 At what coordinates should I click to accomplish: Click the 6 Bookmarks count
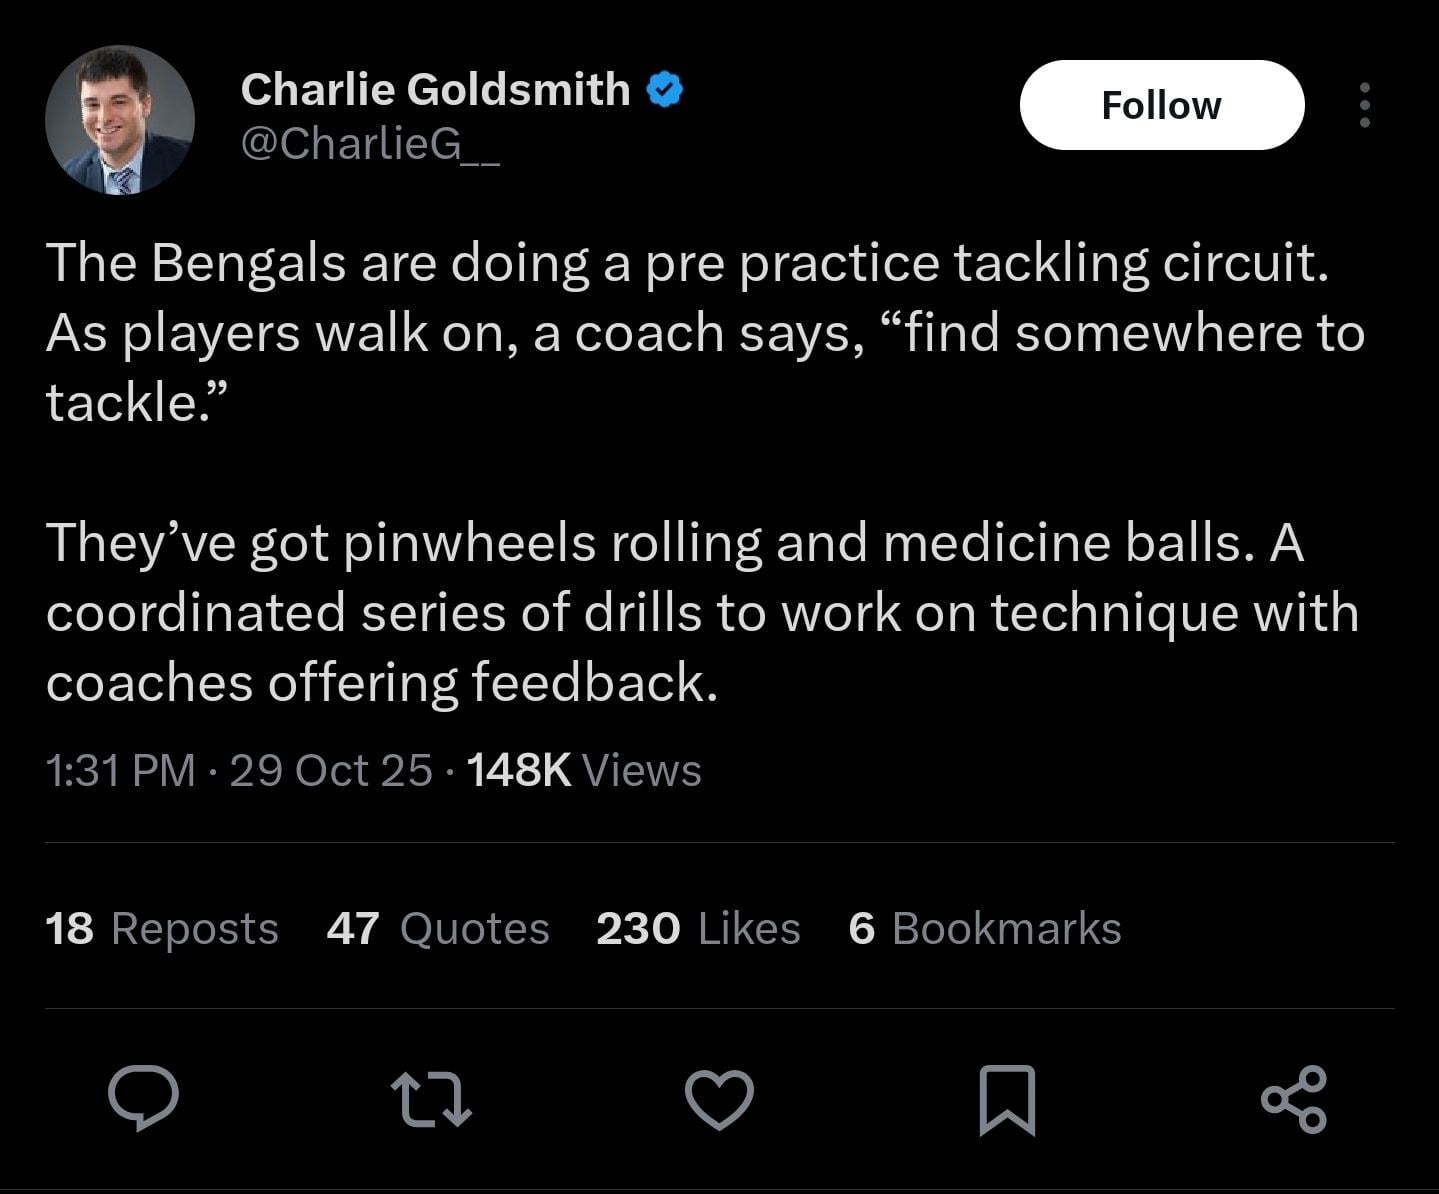pos(984,928)
